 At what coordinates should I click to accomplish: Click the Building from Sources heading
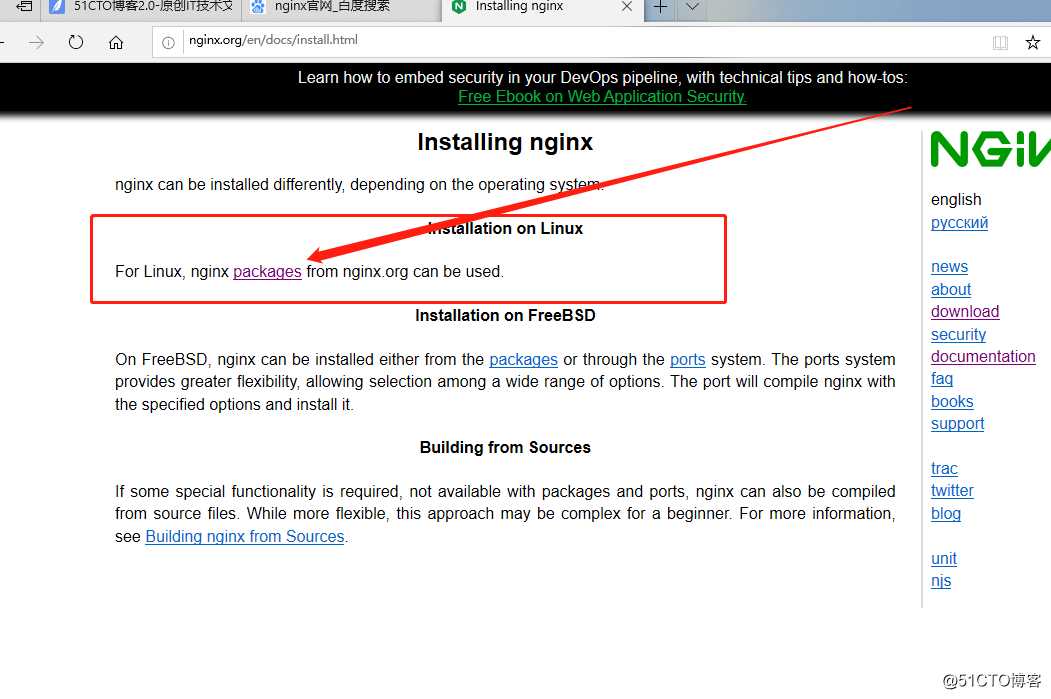pos(505,448)
